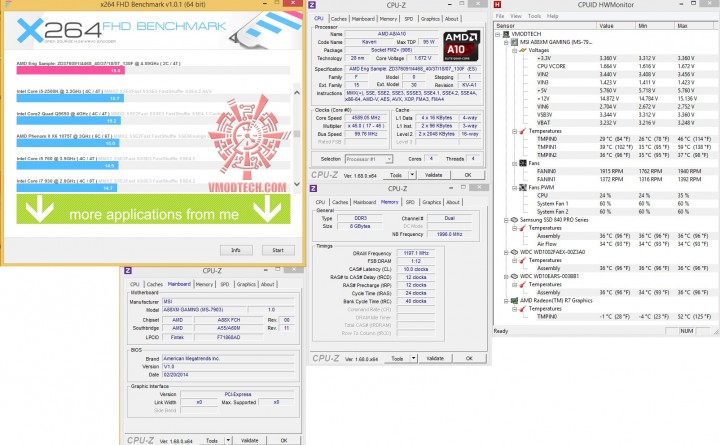Click the MSI A88XM GAMING motherboard icon
This screenshot has width=720, height=445.
coord(514,42)
